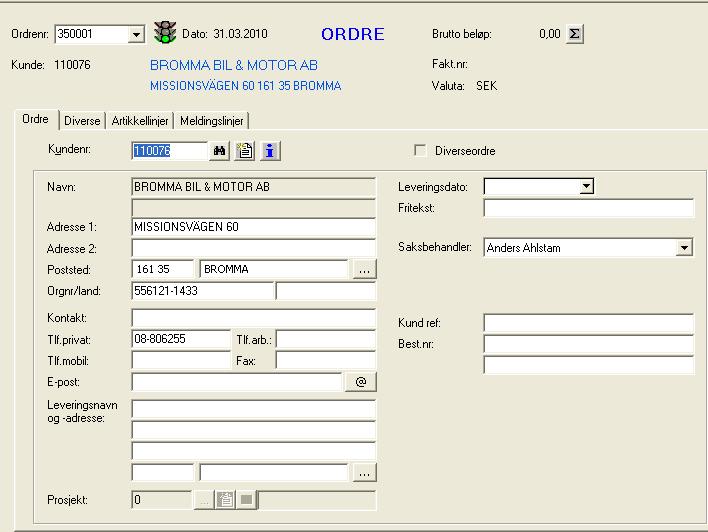Click the Kund ref input field
This screenshot has height=532, width=708.
pos(588,323)
